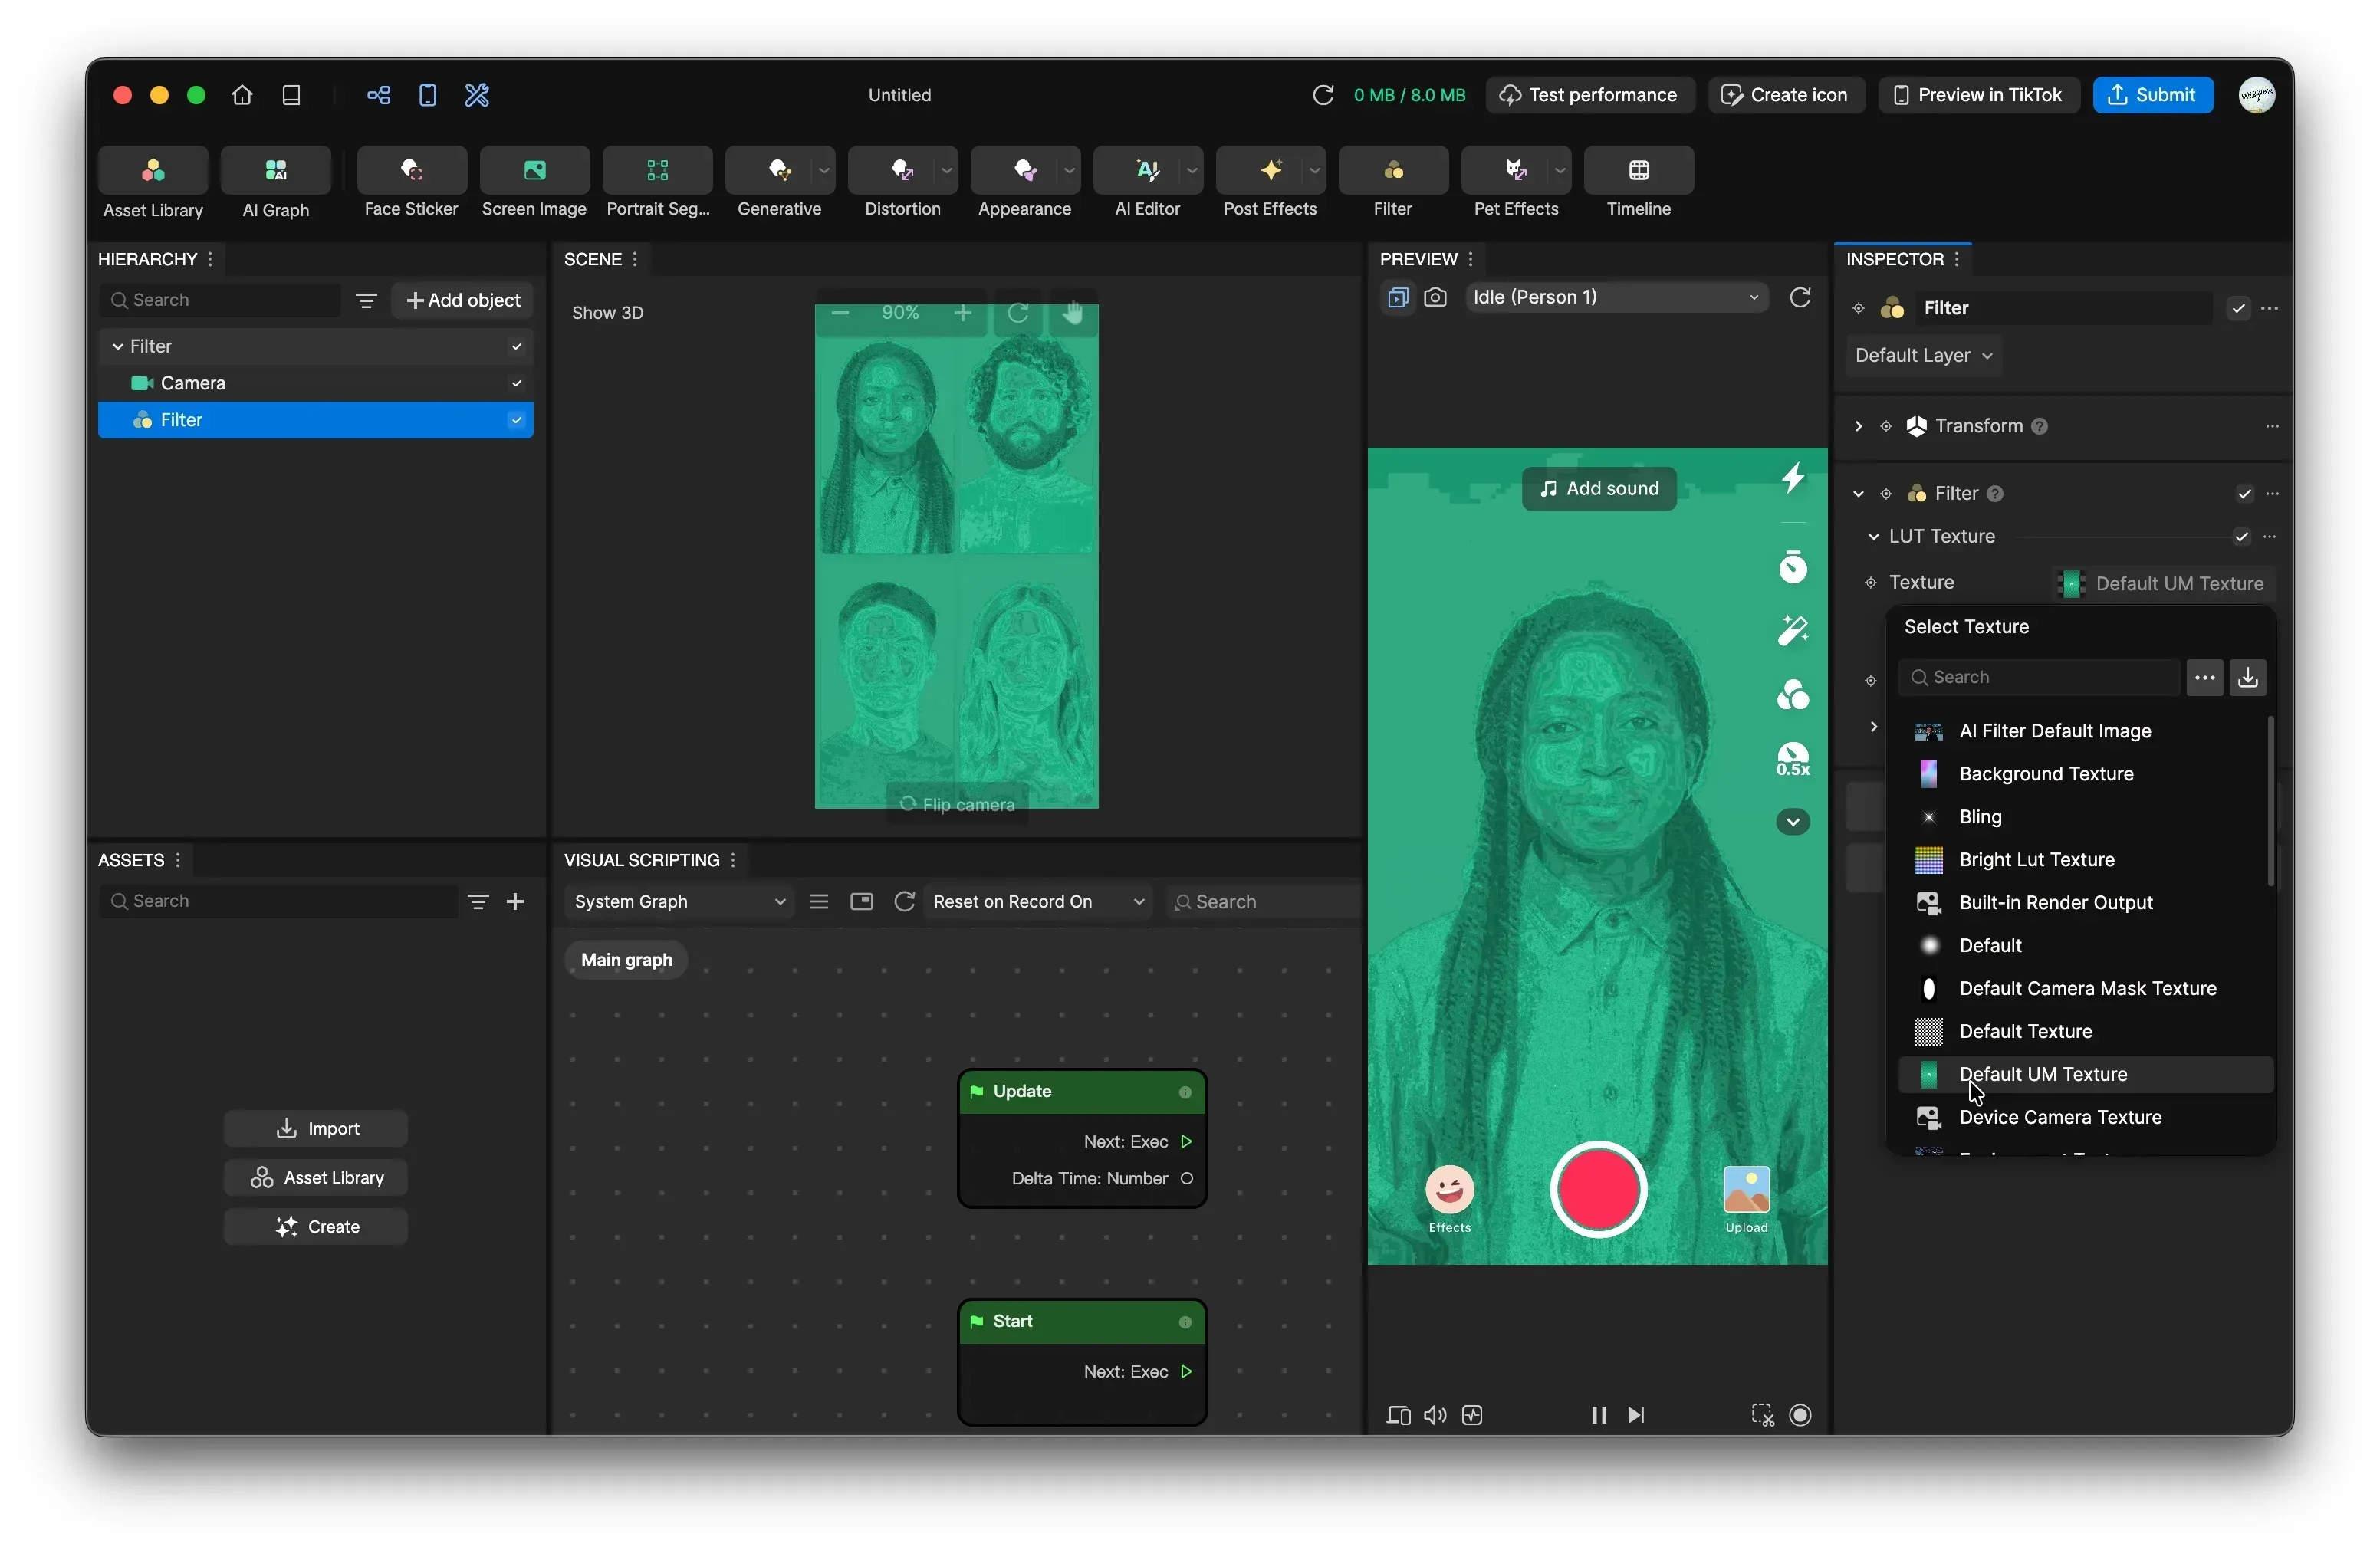The height and width of the screenshot is (1550, 2380).
Task: Choose the Bling texture
Action: 2086,817
